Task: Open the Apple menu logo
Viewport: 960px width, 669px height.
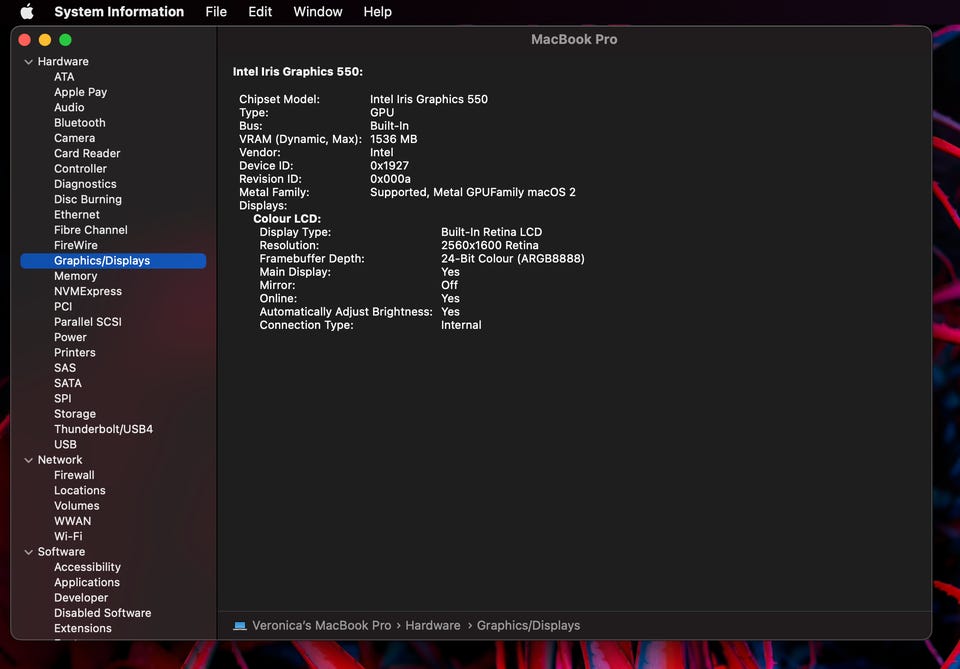Action: point(27,12)
